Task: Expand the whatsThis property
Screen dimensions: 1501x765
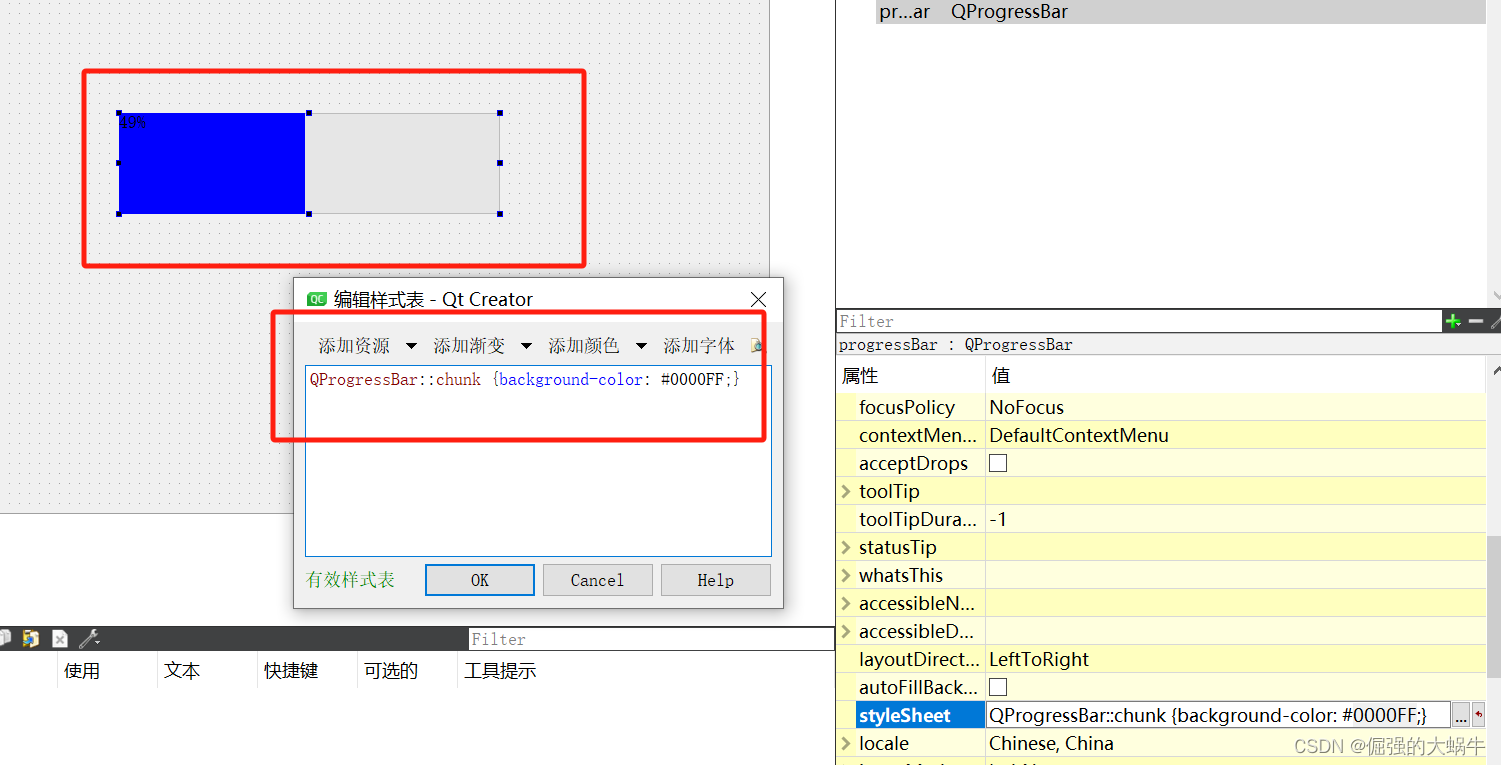Action: (x=846, y=575)
